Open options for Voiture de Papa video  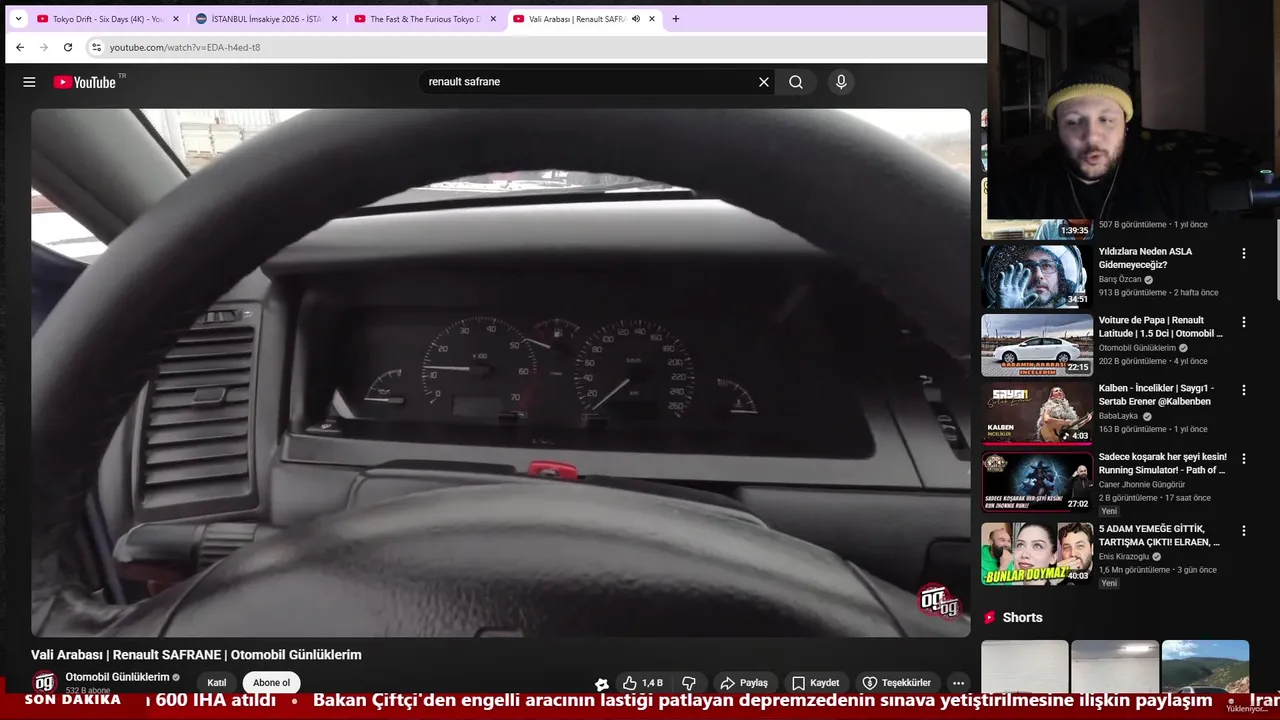(x=1244, y=322)
